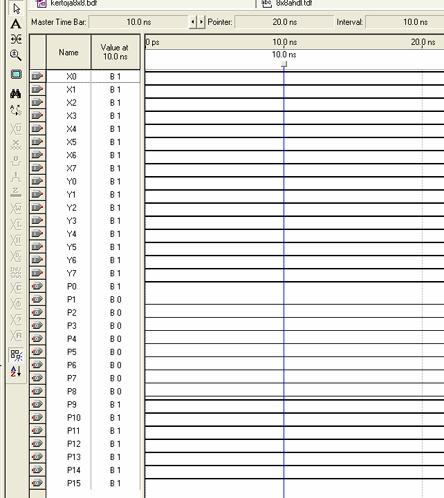The image size is (444, 498).
Task: Choose the Text tool with letter A
Action: tap(16, 24)
